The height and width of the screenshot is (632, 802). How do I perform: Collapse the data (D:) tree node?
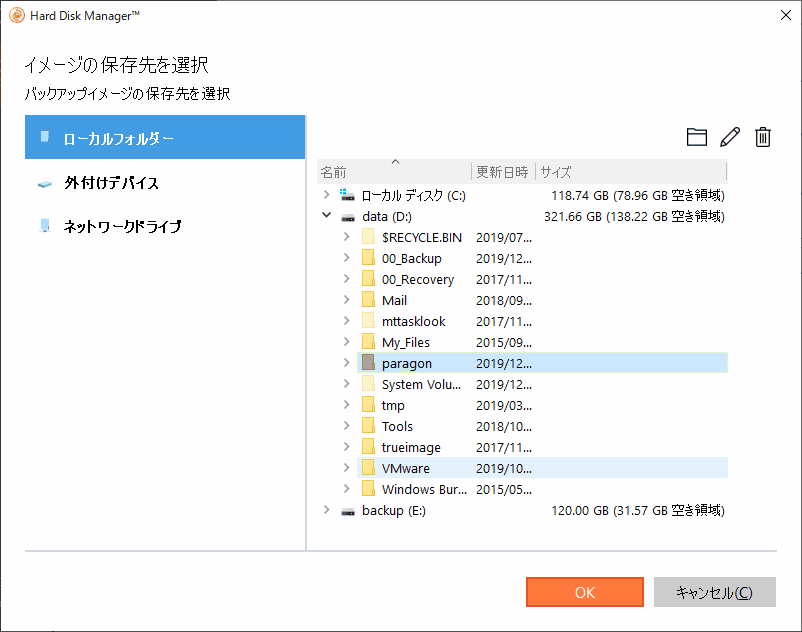point(326,216)
